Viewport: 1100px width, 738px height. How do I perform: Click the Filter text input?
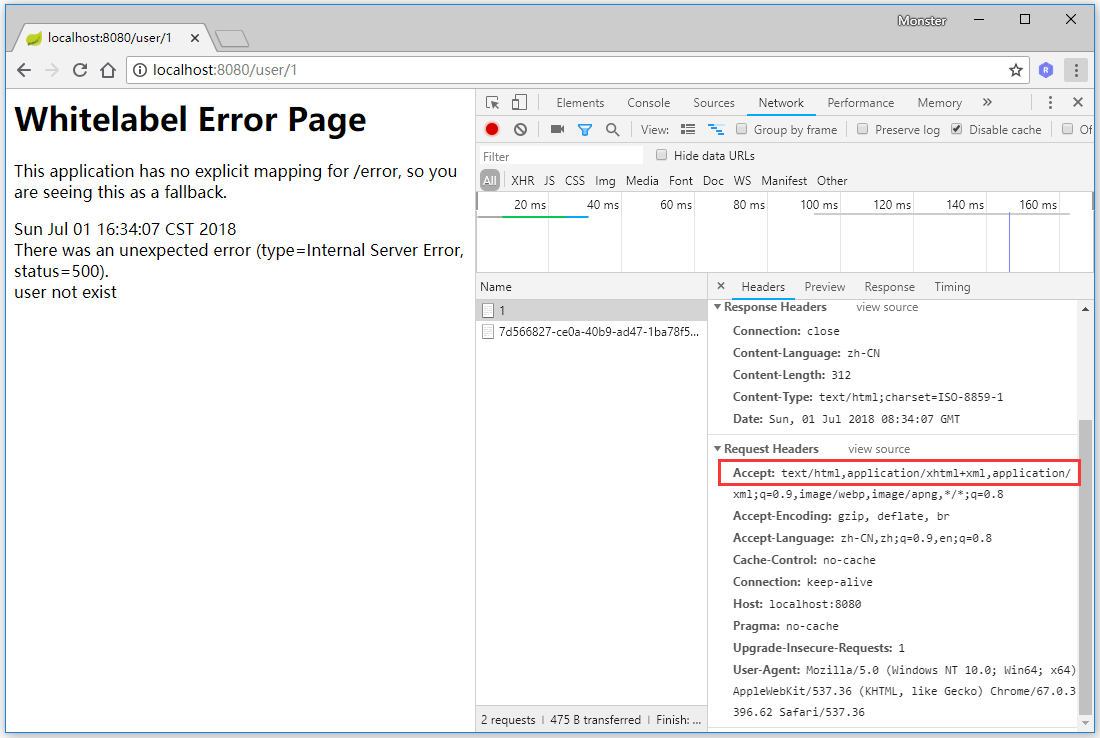[561, 156]
